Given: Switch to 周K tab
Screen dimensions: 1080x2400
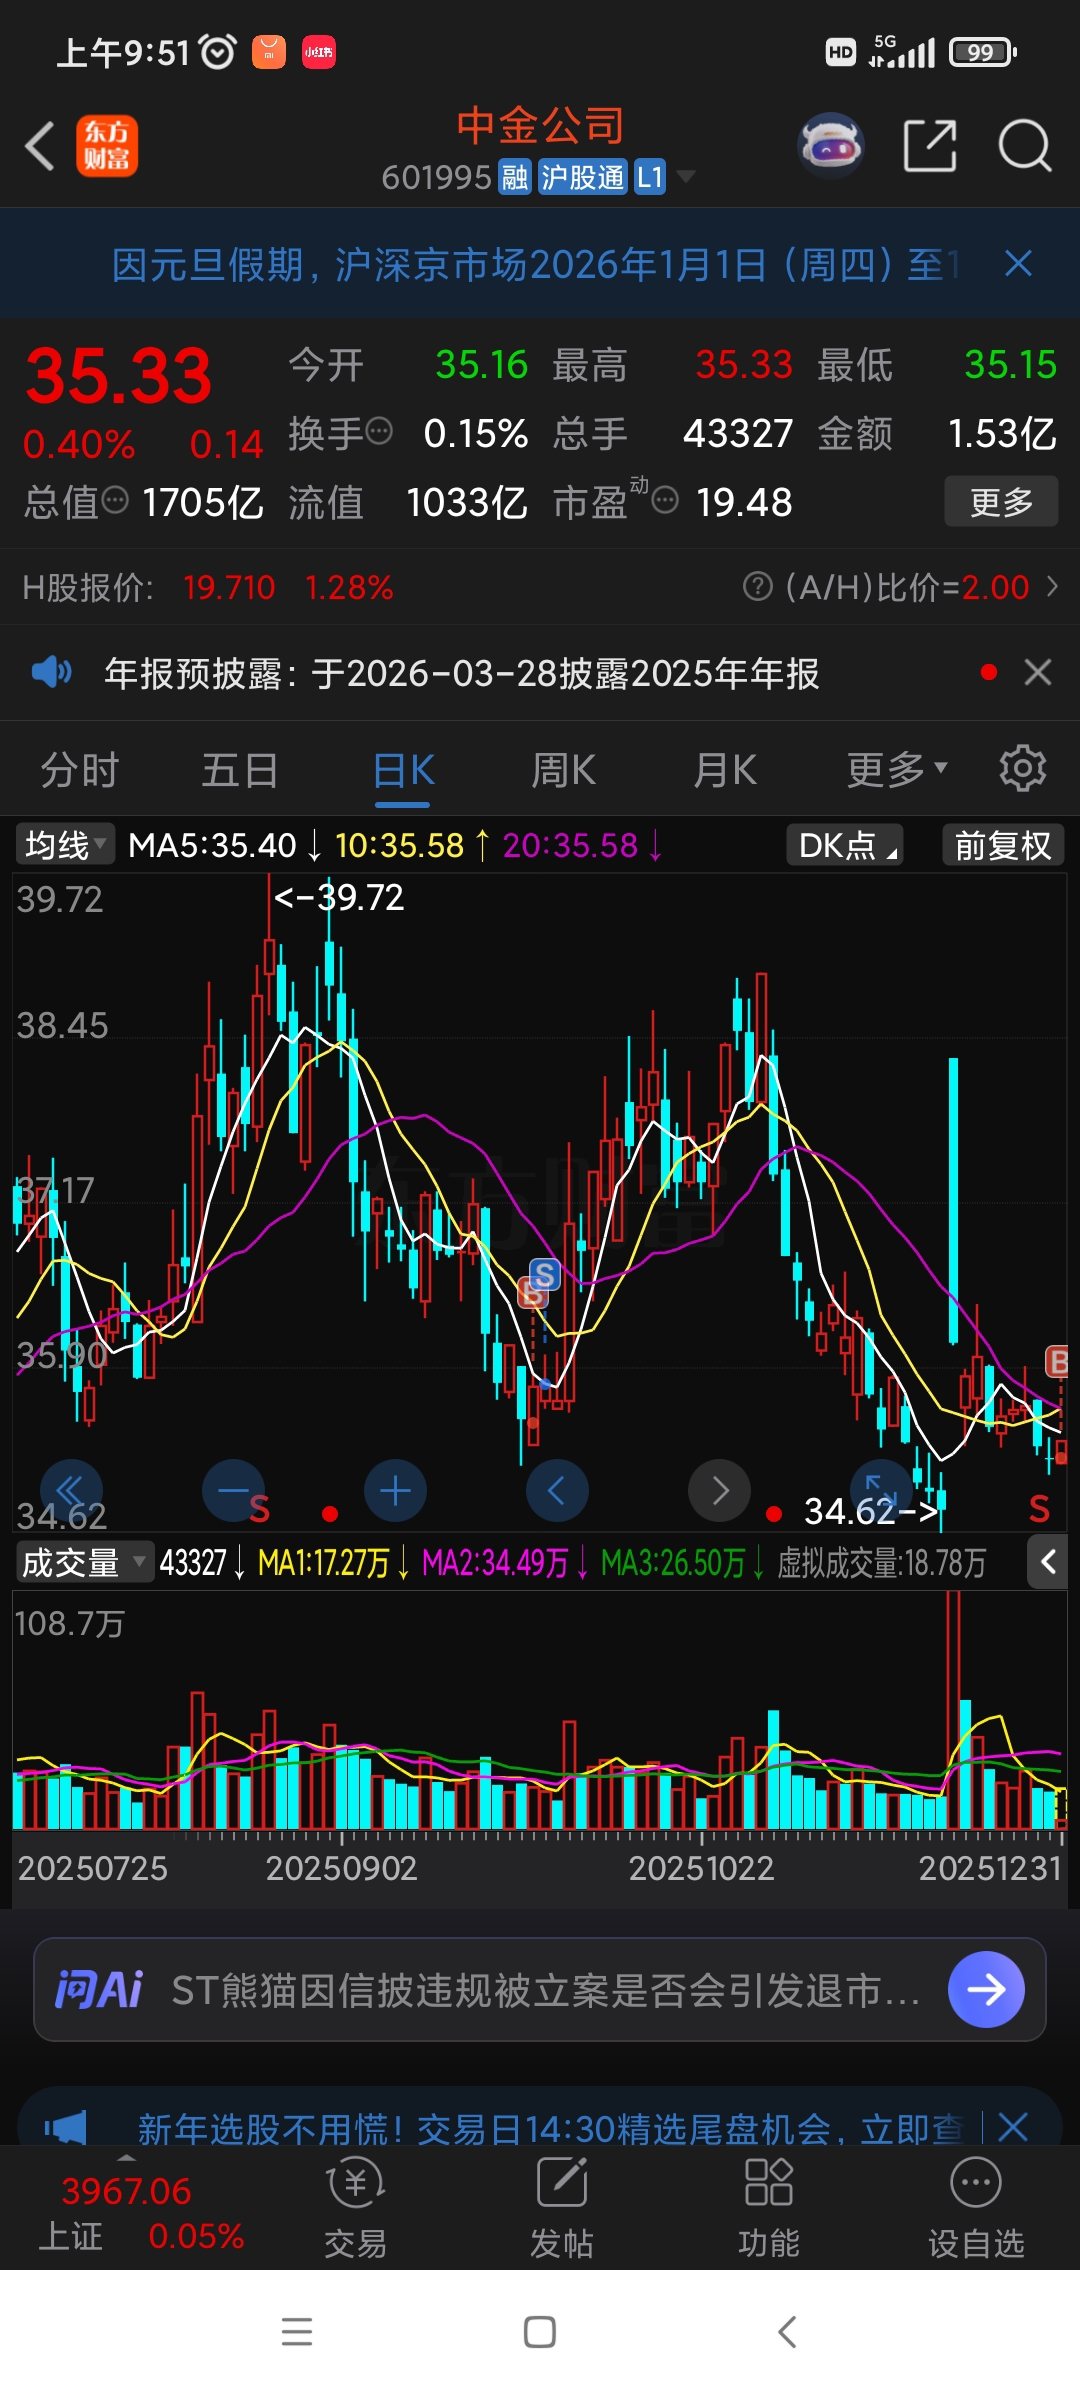Looking at the screenshot, I should click(563, 770).
